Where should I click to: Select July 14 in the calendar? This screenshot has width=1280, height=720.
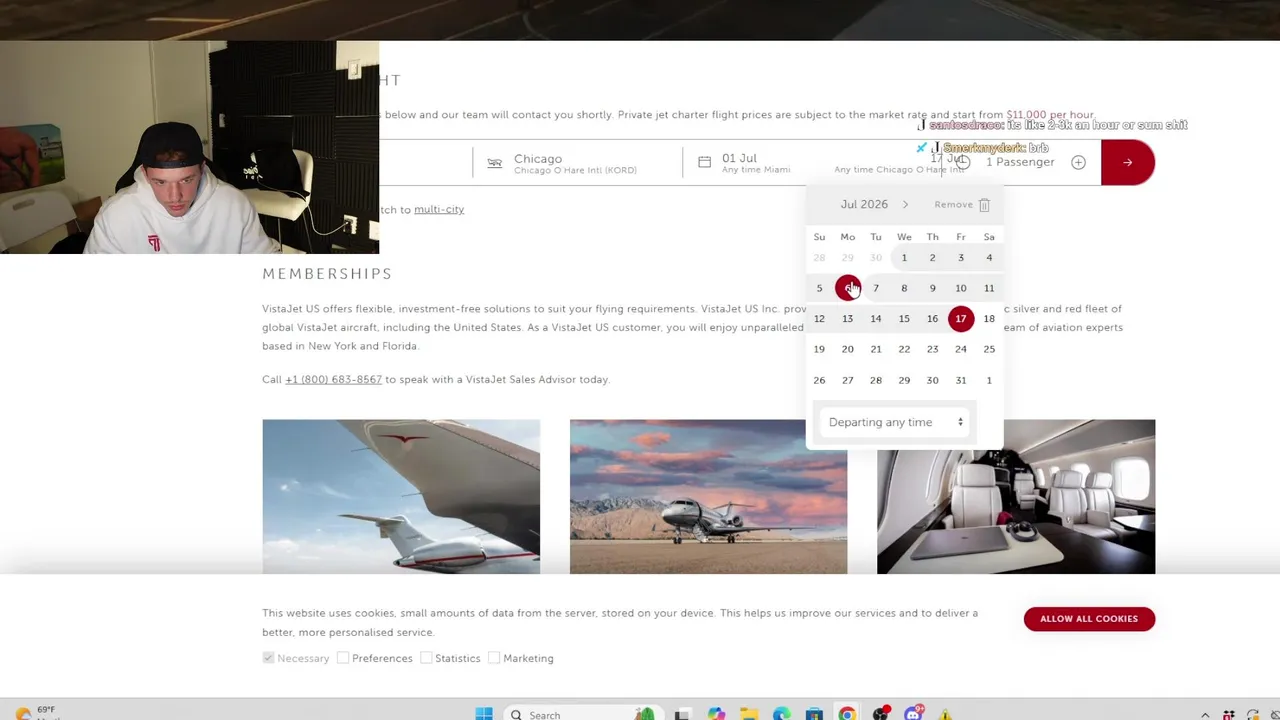point(875,319)
